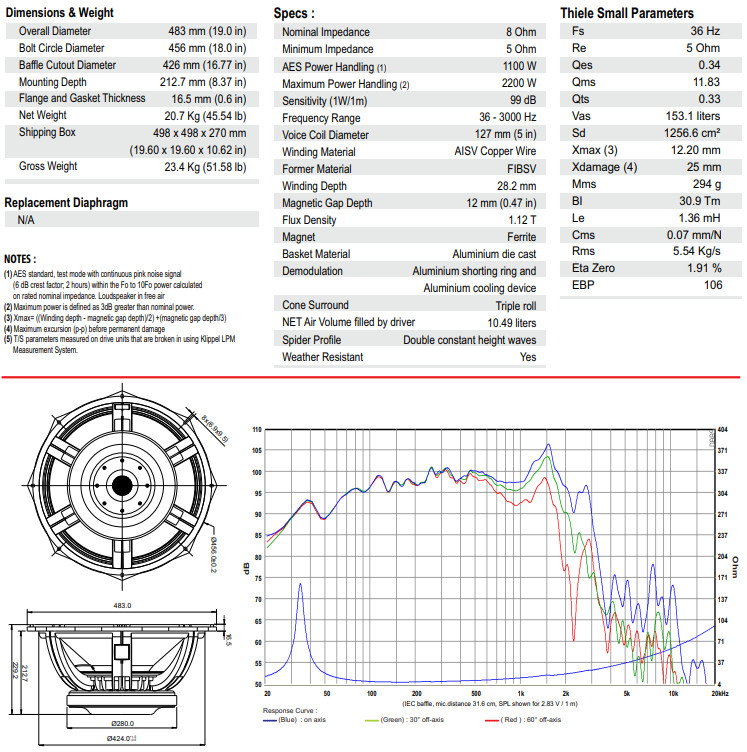Viewport: 747px width, 752px height.
Task: Select Flux Density value '1.12 T'
Action: coord(522,220)
